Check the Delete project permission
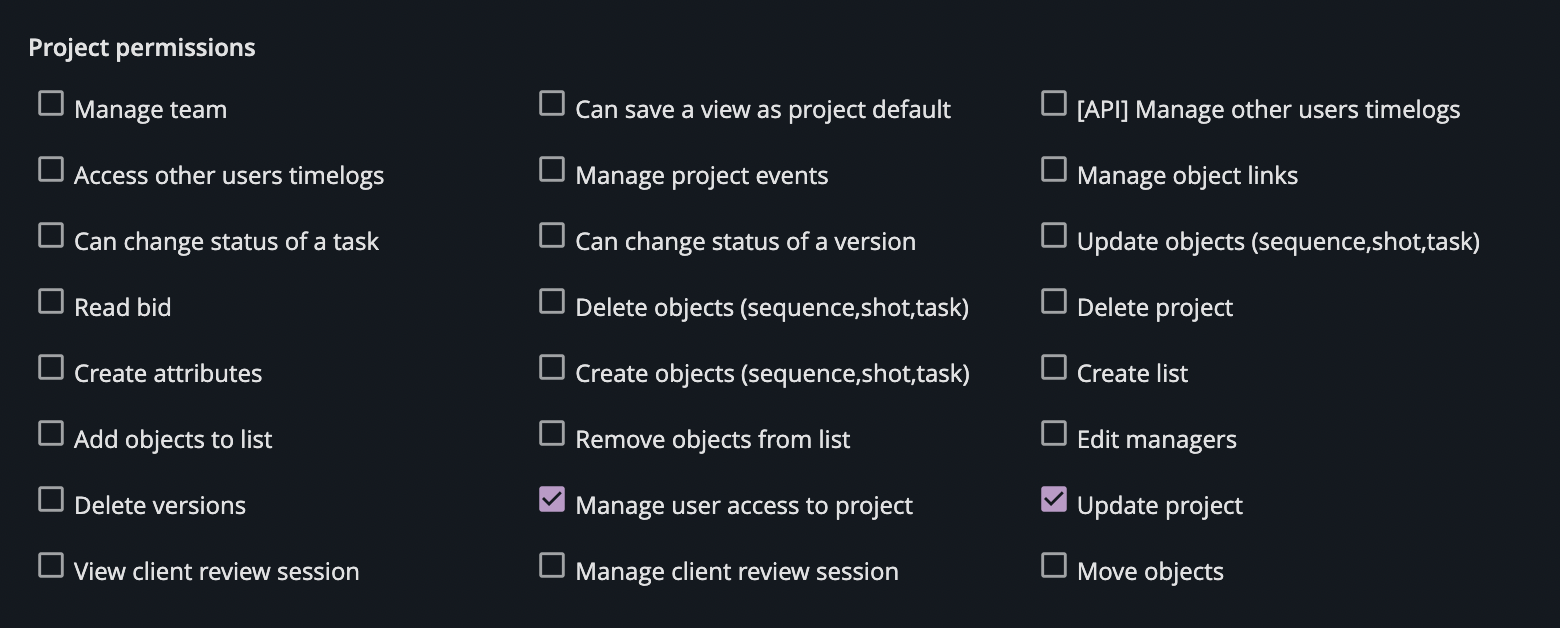This screenshot has width=1560, height=628. click(1054, 302)
